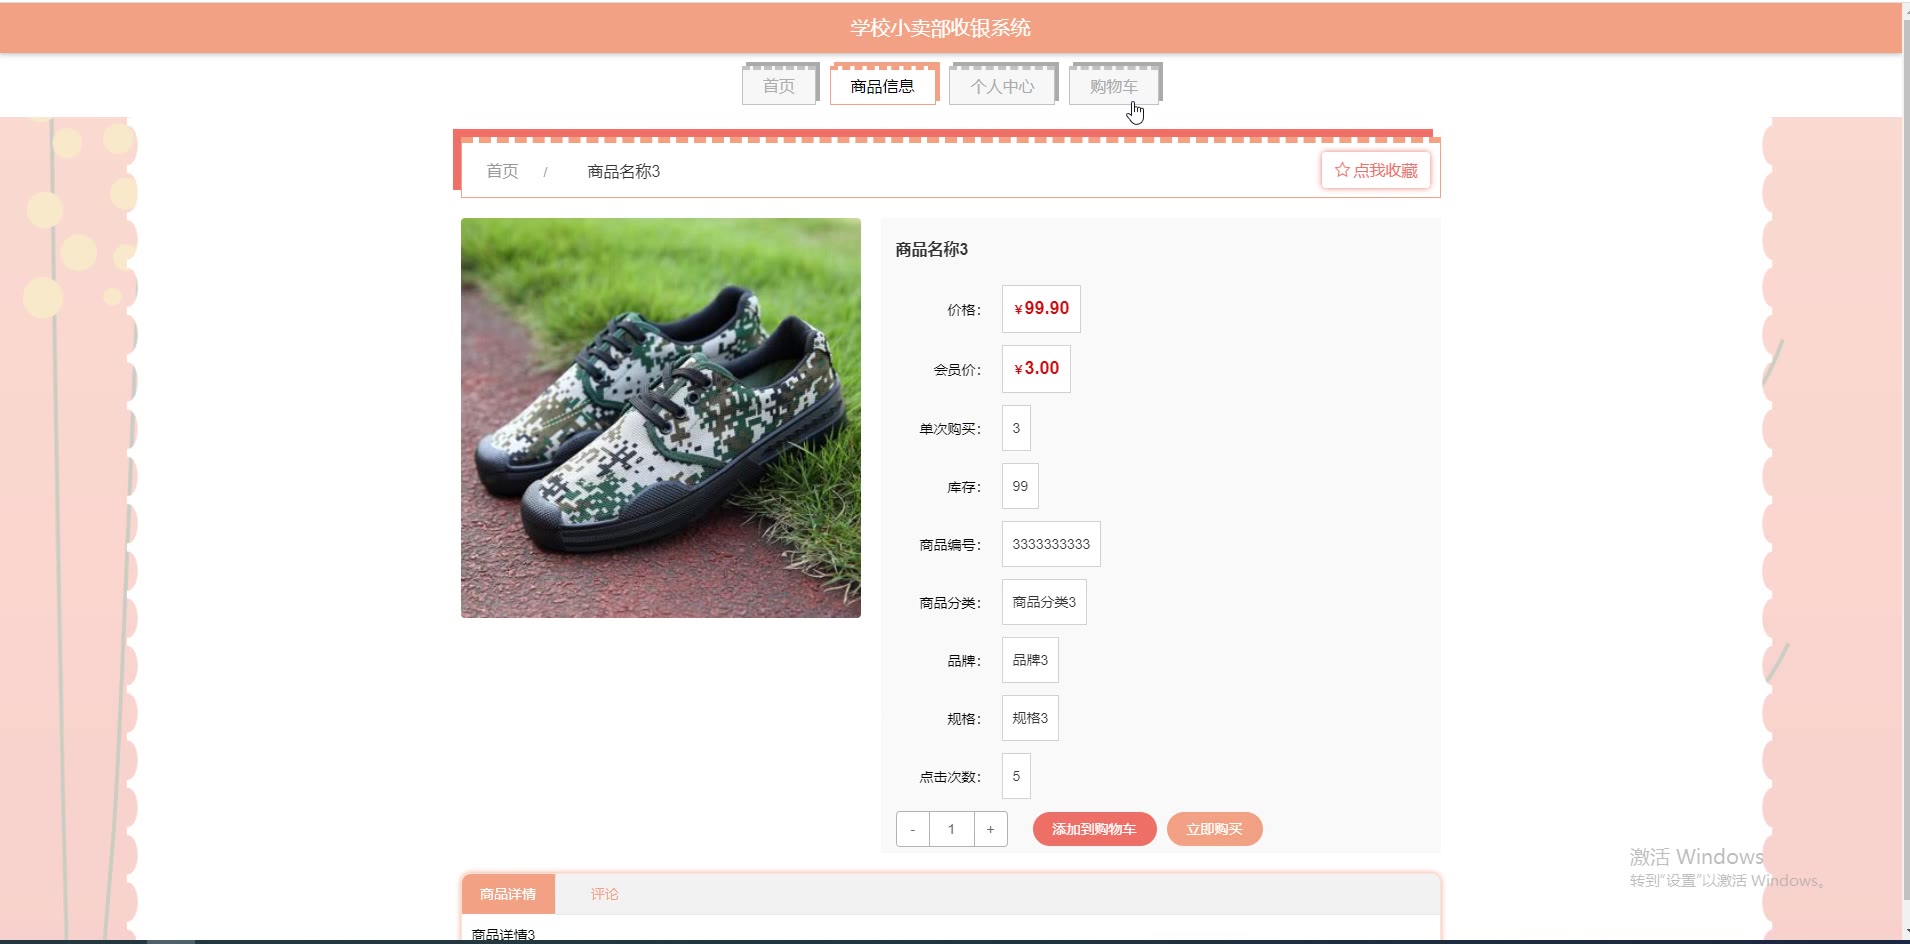The image size is (1910, 944).
Task: Switch to the 评论 tab
Action: pyautogui.click(x=604, y=894)
